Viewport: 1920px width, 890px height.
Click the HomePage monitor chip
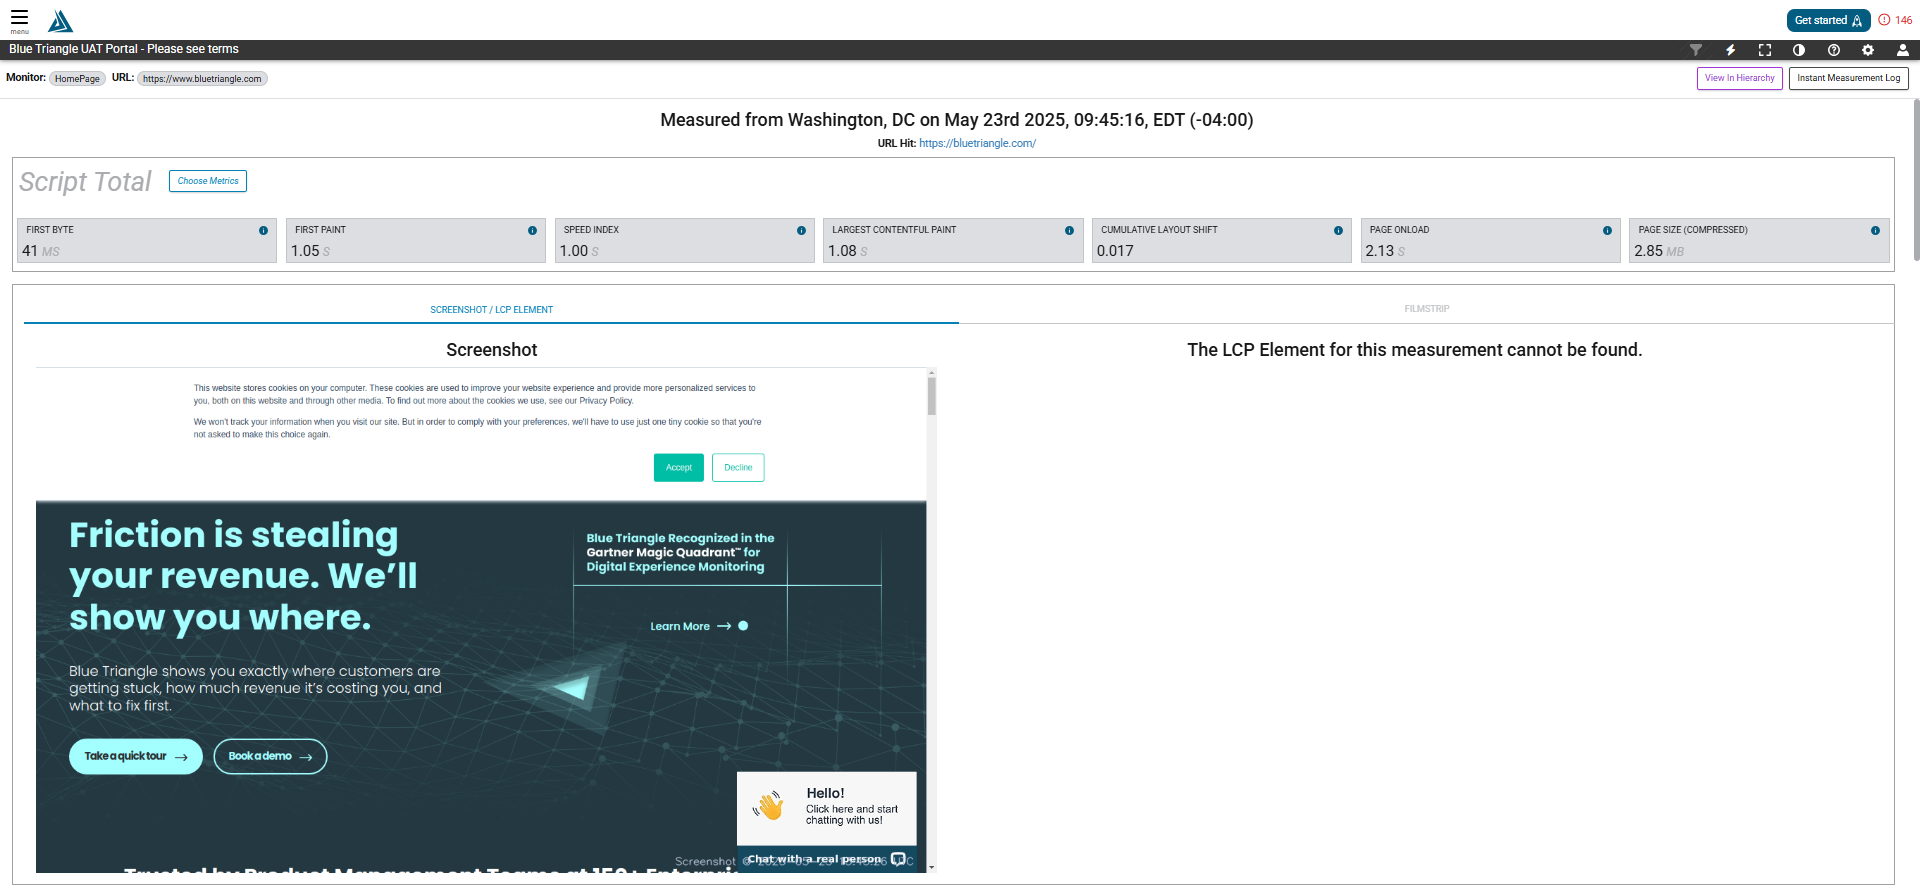(77, 79)
